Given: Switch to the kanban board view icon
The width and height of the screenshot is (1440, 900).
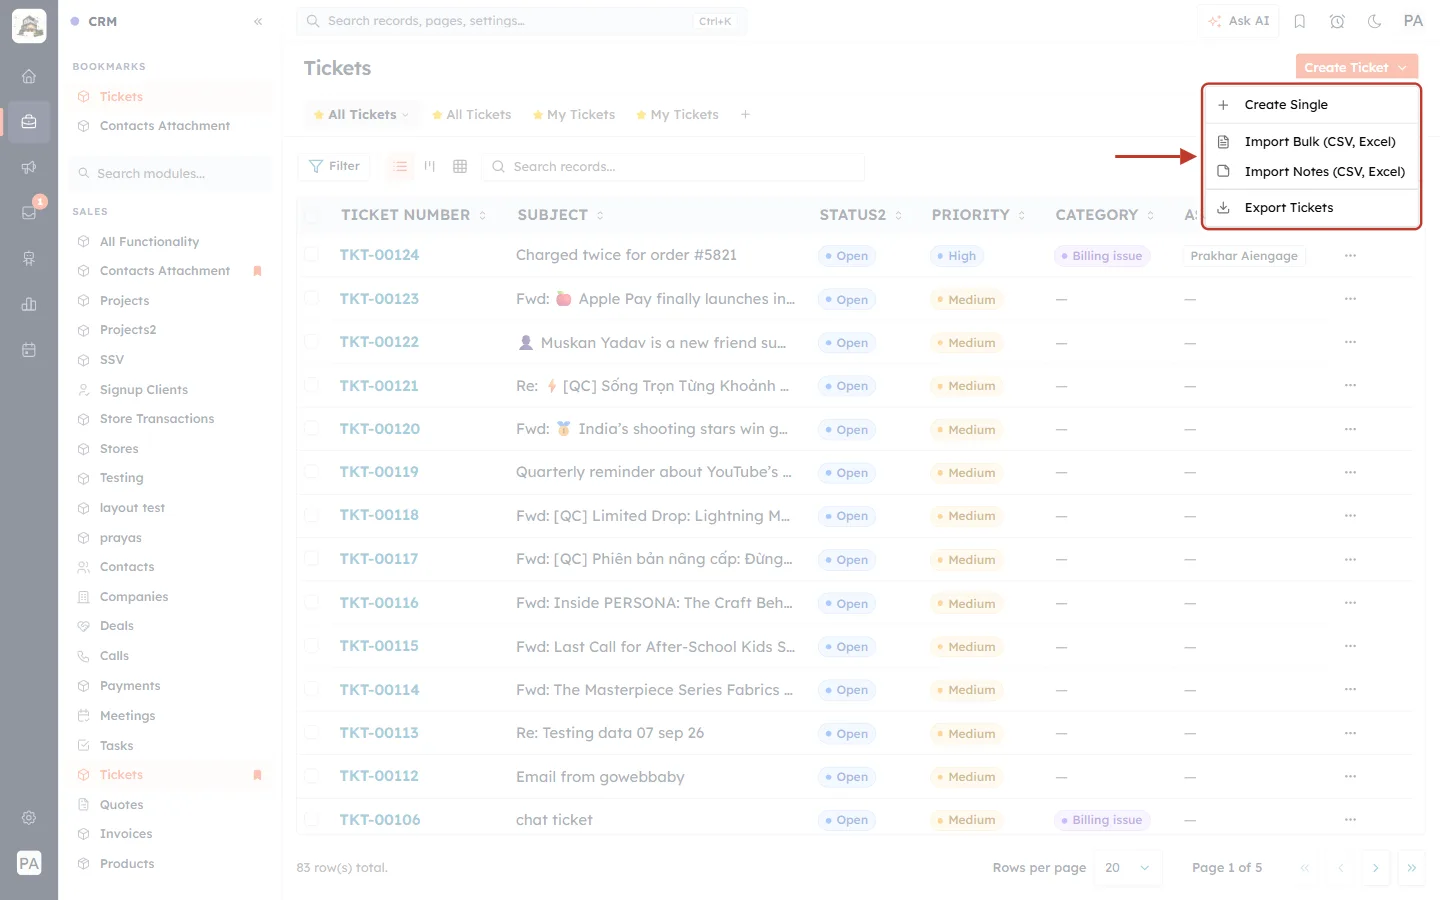Looking at the screenshot, I should pos(430,166).
